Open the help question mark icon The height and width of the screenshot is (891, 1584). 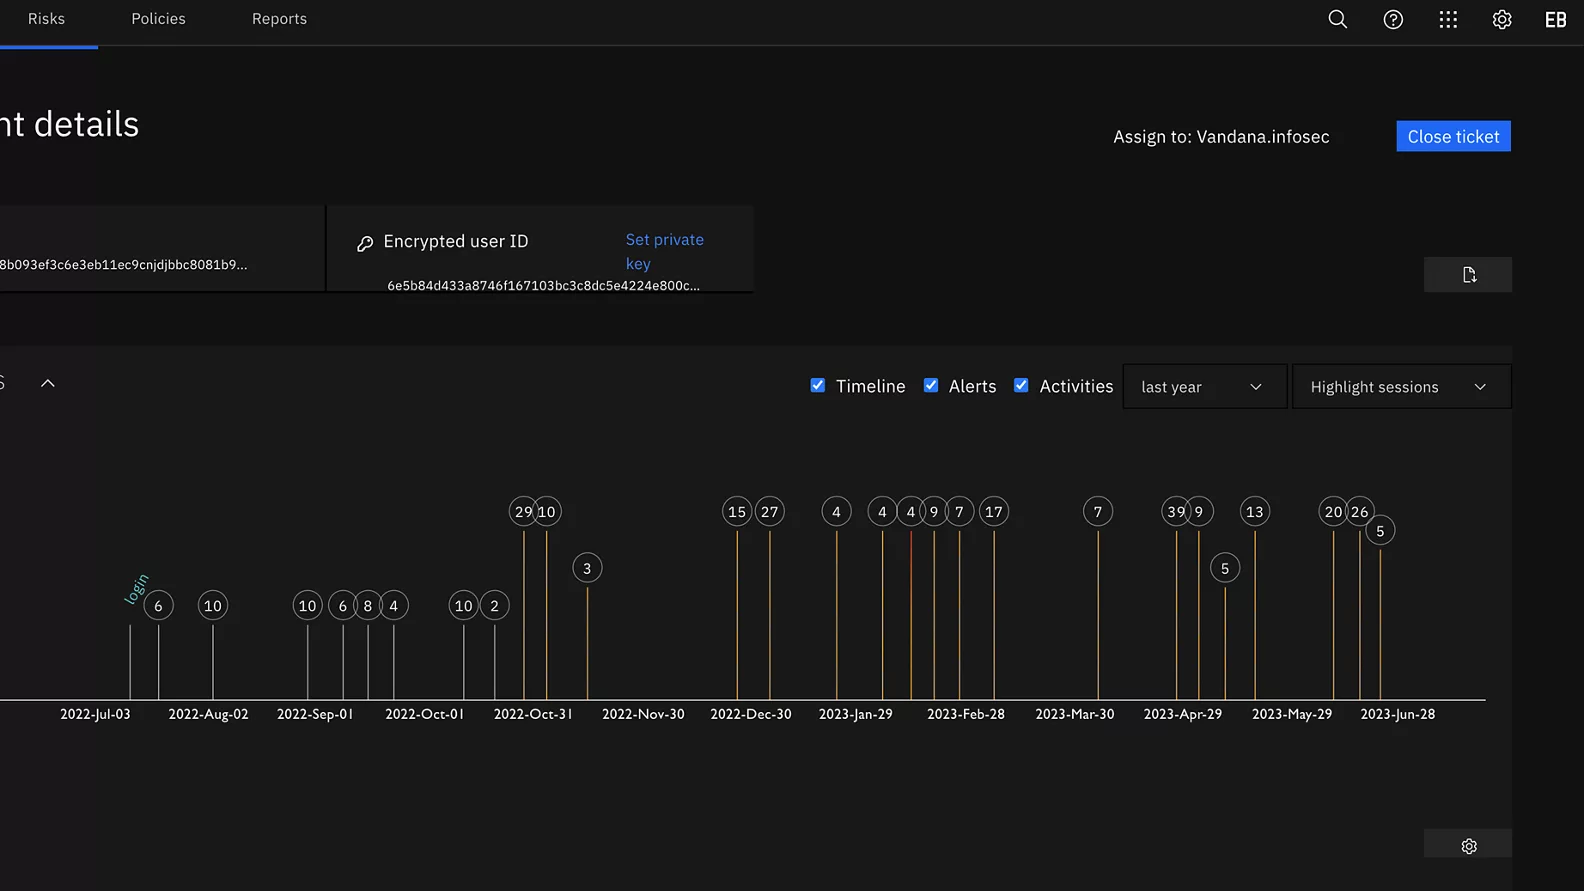[x=1393, y=19]
